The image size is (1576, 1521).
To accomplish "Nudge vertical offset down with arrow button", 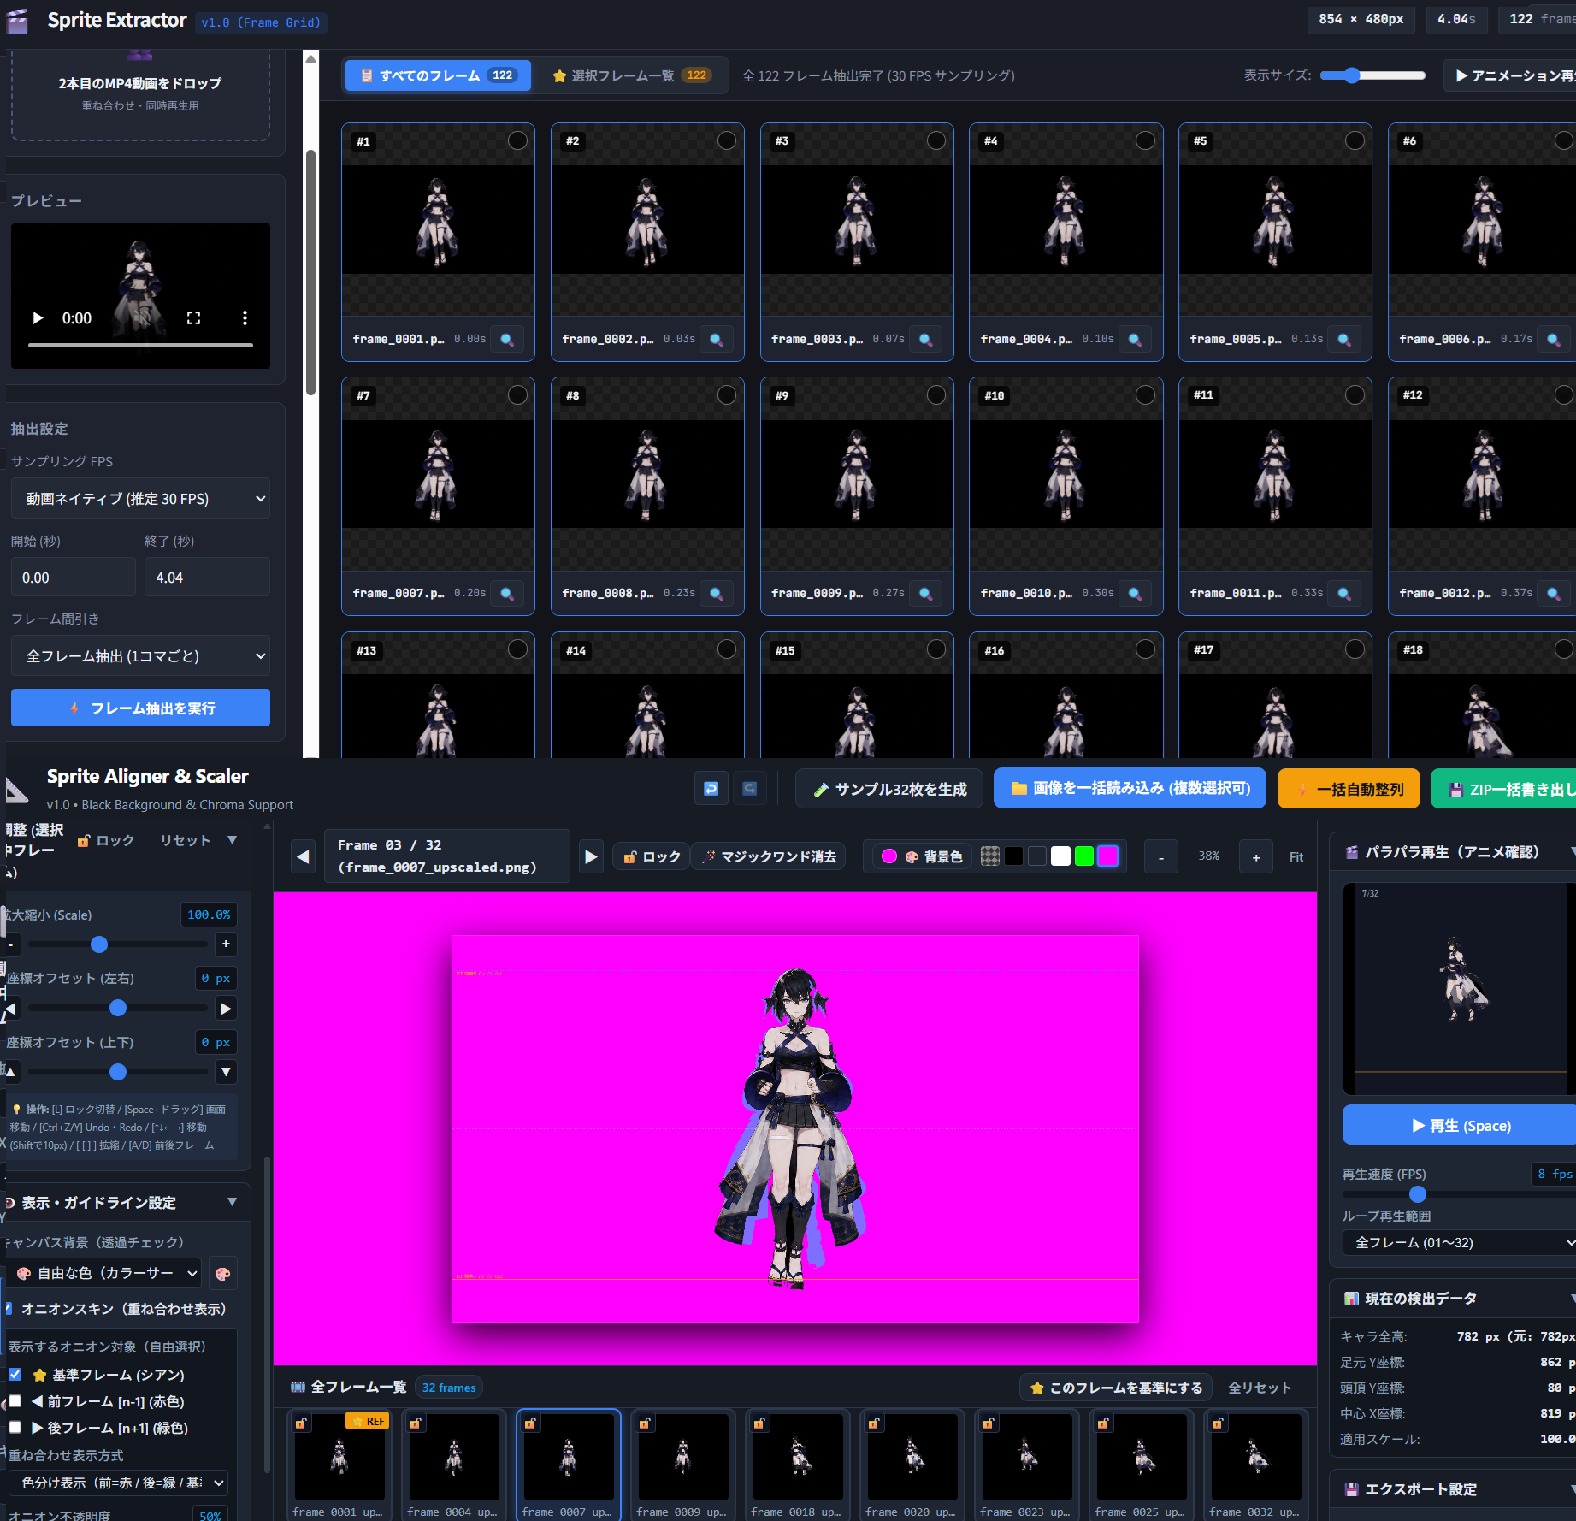I will (226, 1072).
